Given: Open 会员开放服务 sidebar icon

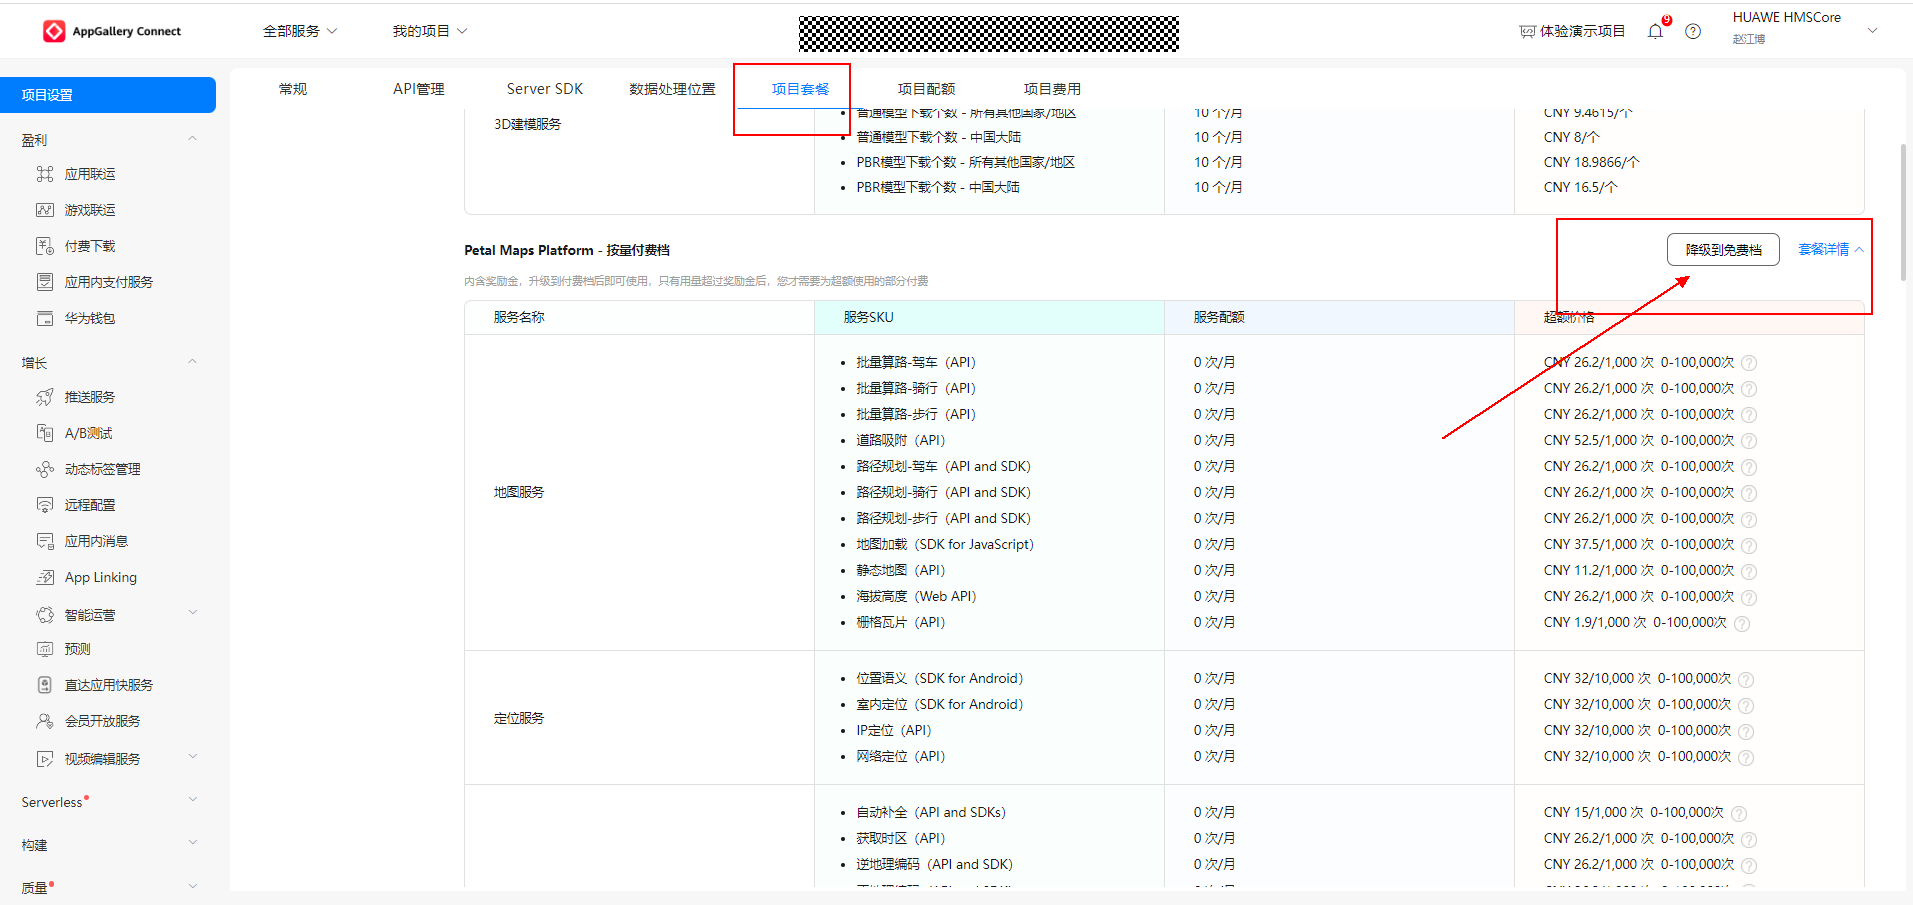Looking at the screenshot, I should coord(45,721).
